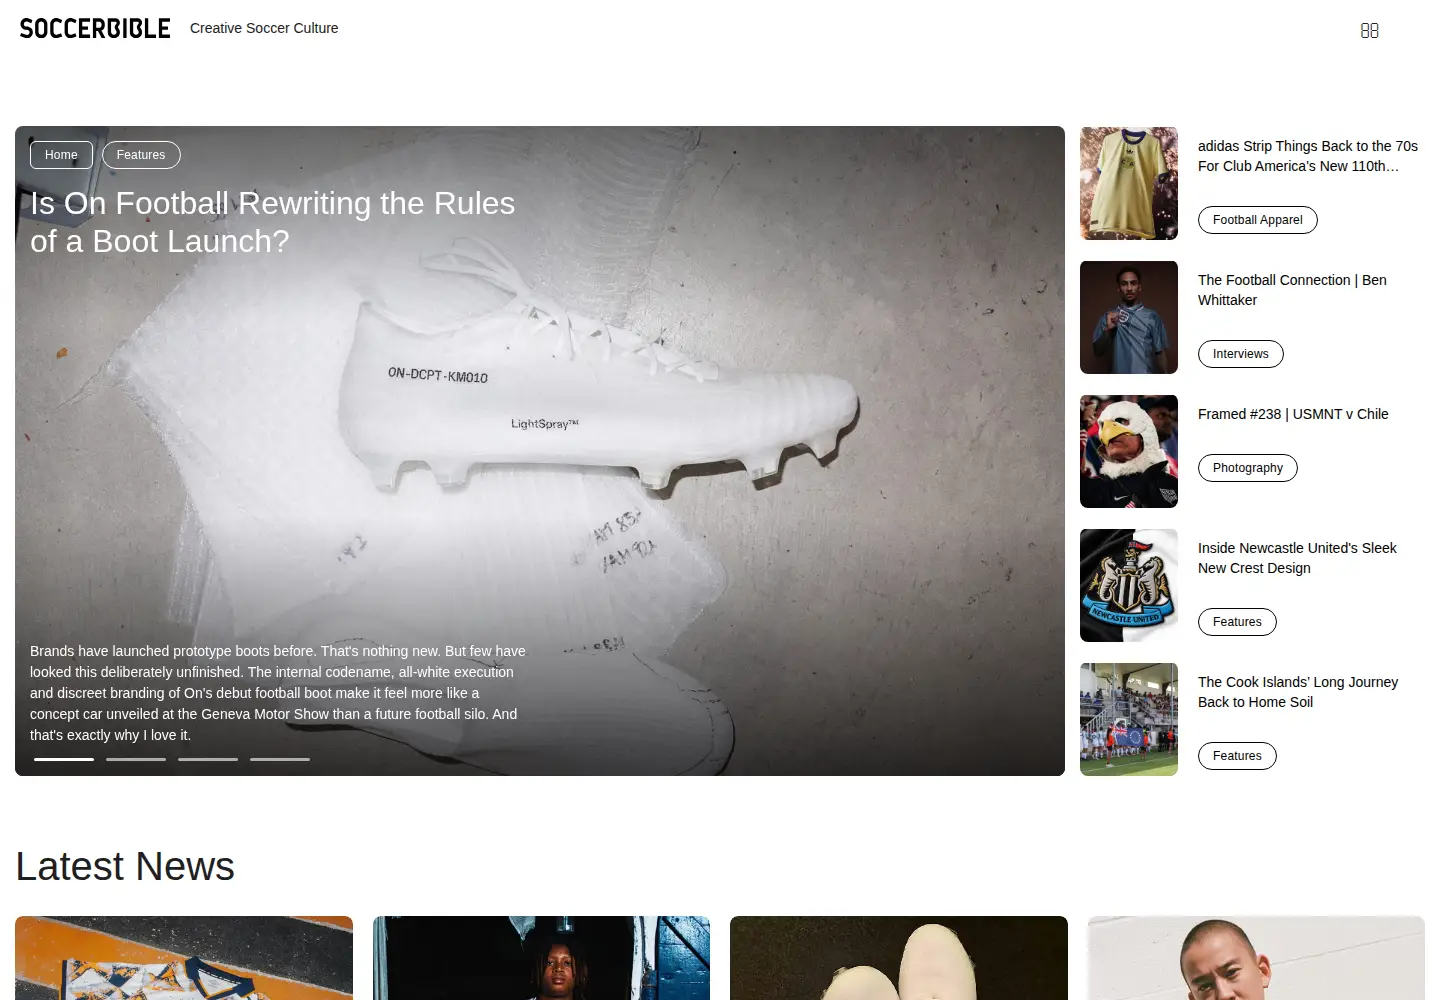The width and height of the screenshot is (1440, 1000).
Task: Go to first carousel slide indicator
Action: pos(64,759)
